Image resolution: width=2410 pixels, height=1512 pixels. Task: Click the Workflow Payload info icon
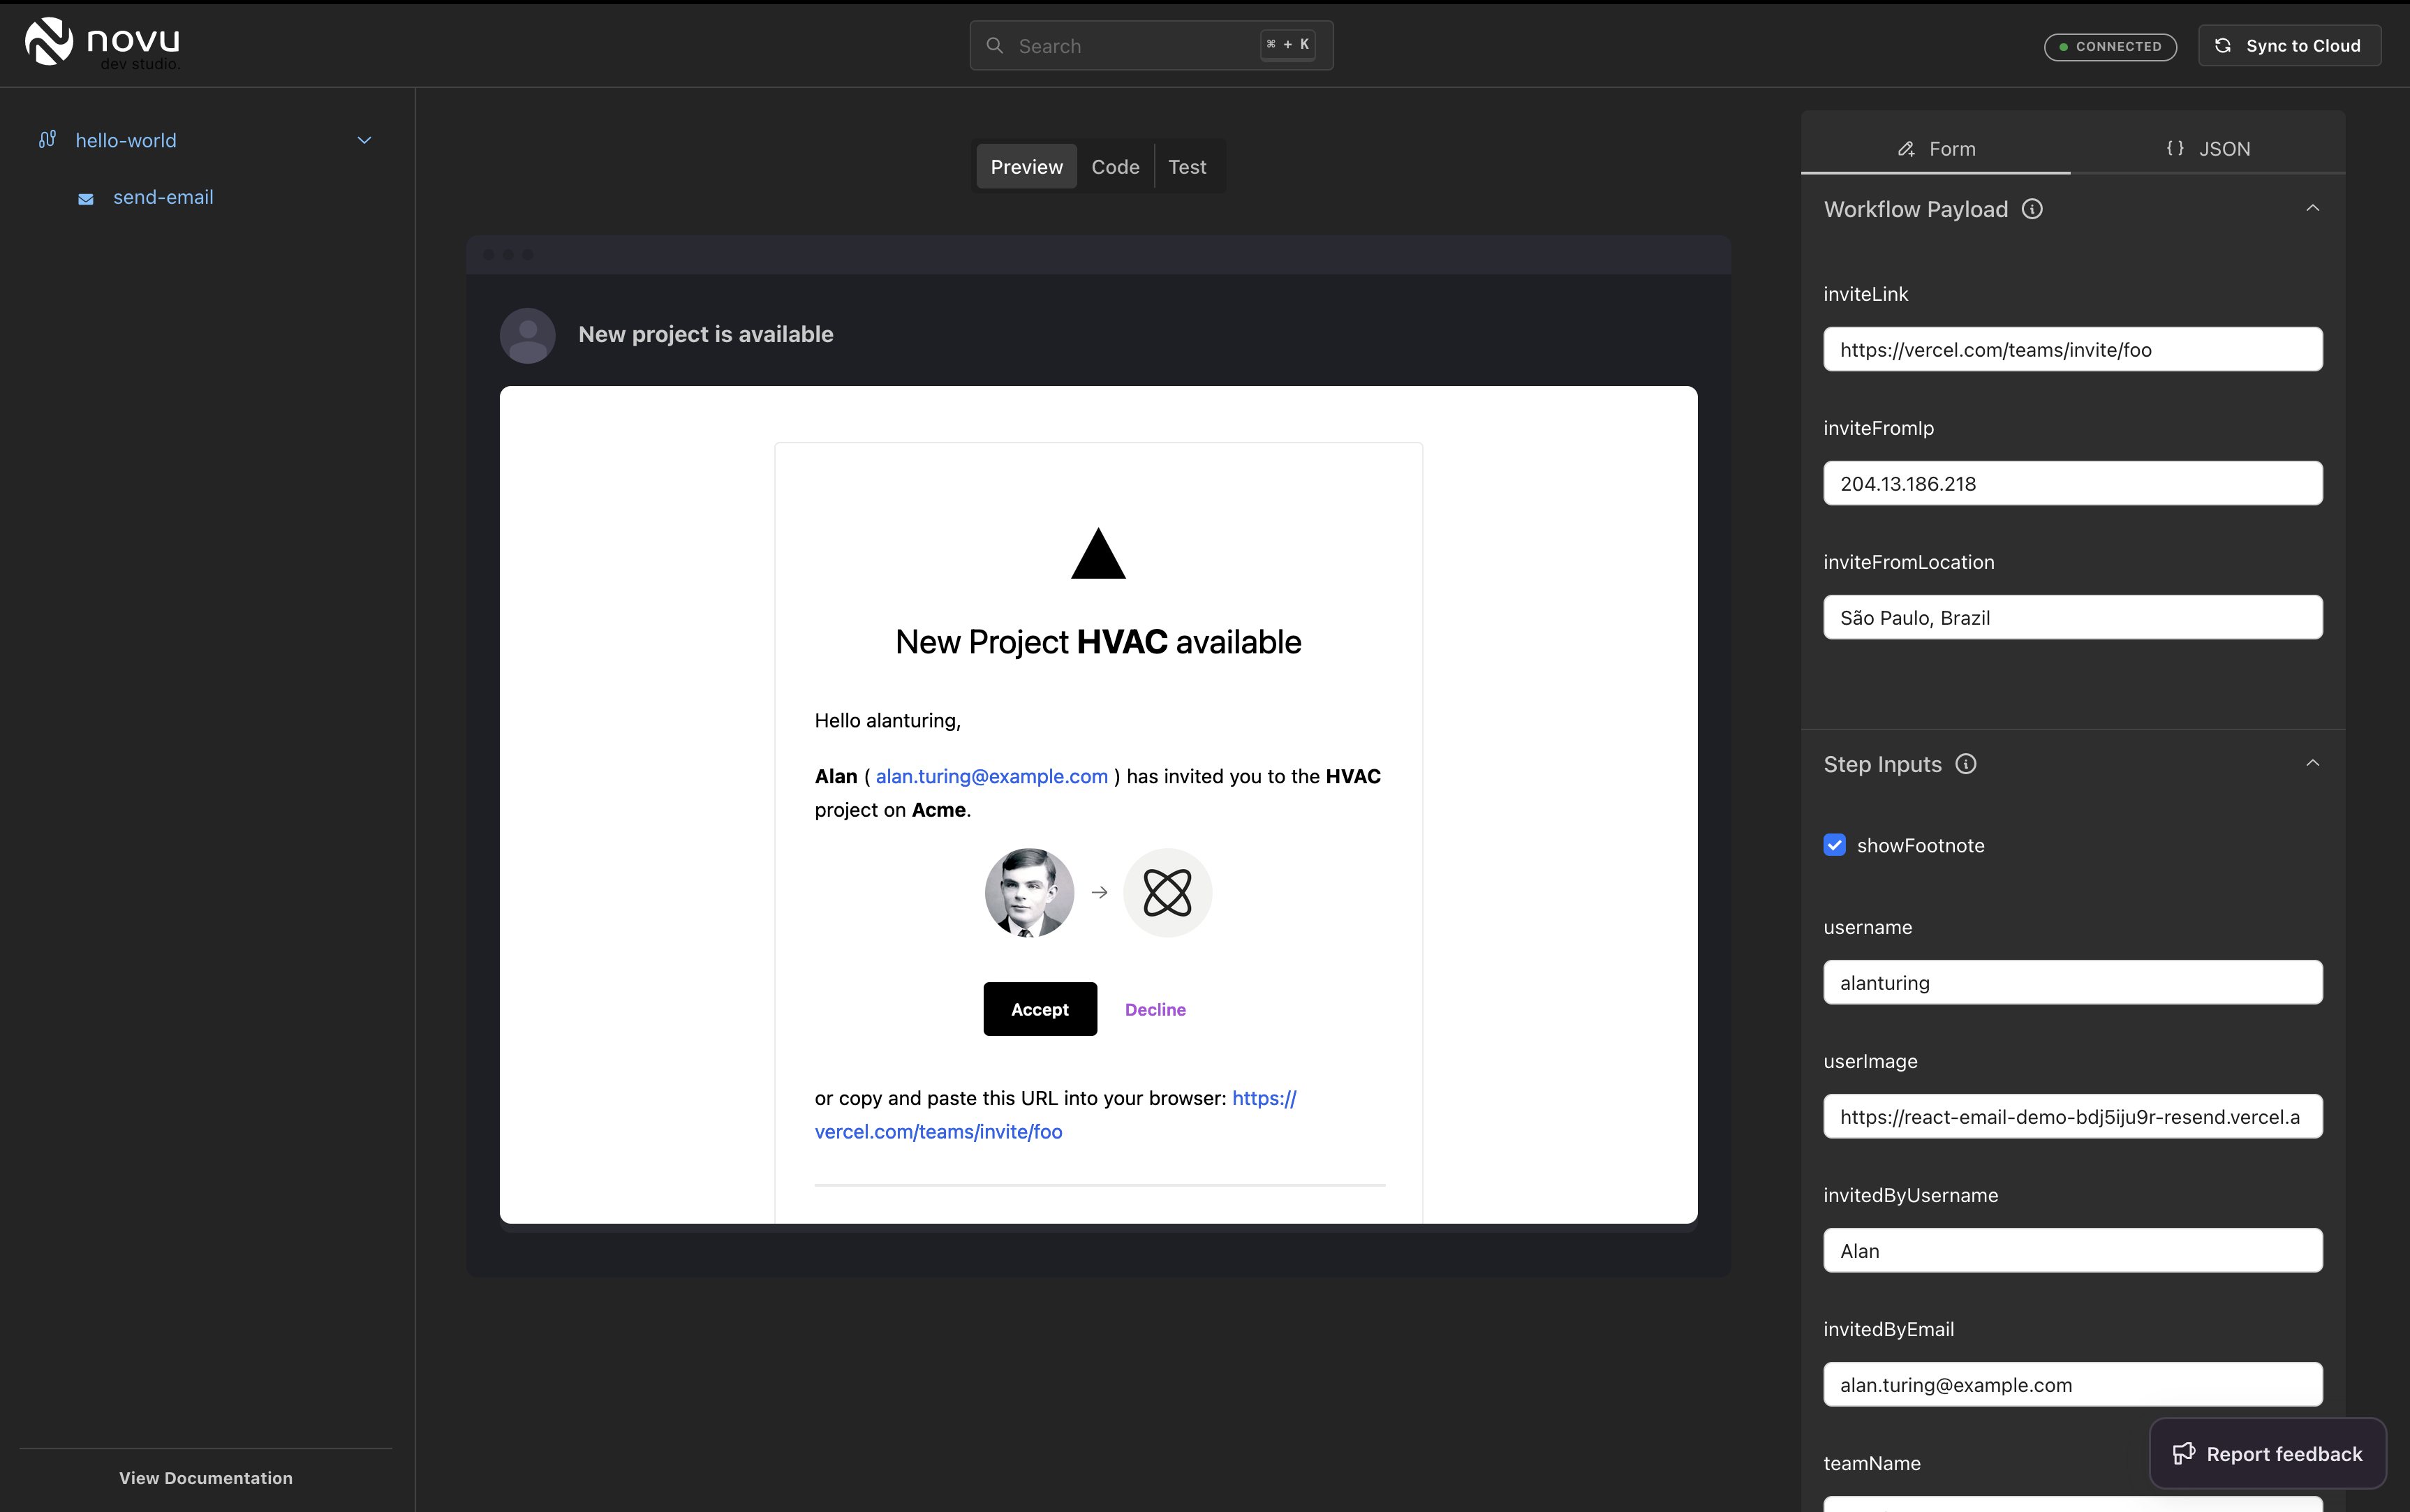pos(2032,209)
